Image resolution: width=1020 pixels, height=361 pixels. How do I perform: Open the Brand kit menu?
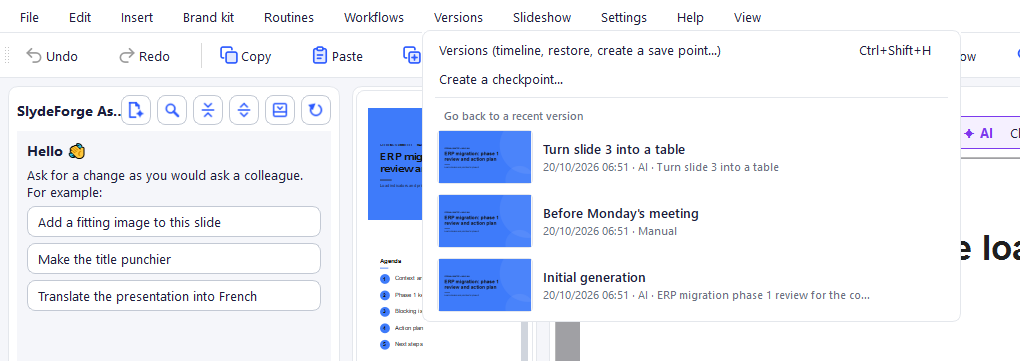click(x=208, y=18)
